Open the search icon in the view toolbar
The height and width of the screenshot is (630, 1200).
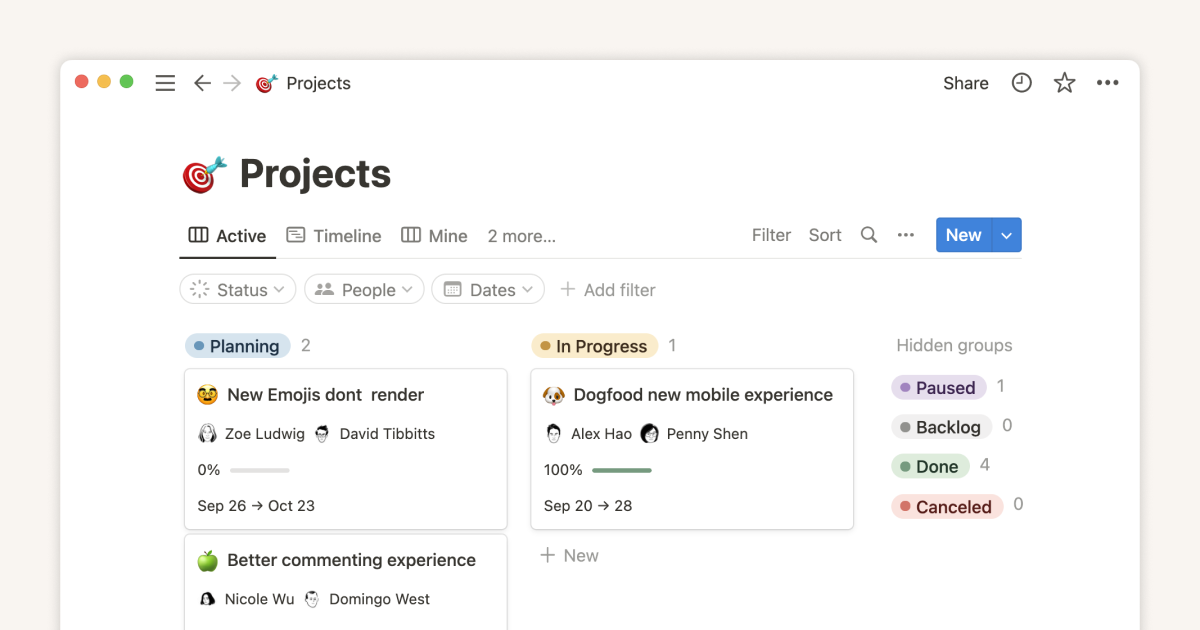point(868,235)
